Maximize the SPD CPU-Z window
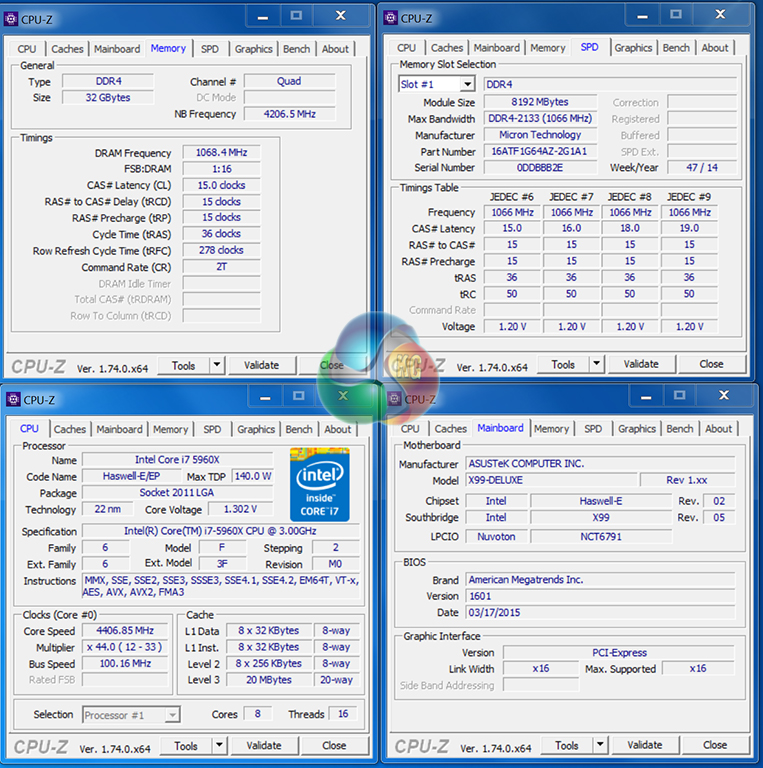The image size is (763, 768). [x=676, y=15]
